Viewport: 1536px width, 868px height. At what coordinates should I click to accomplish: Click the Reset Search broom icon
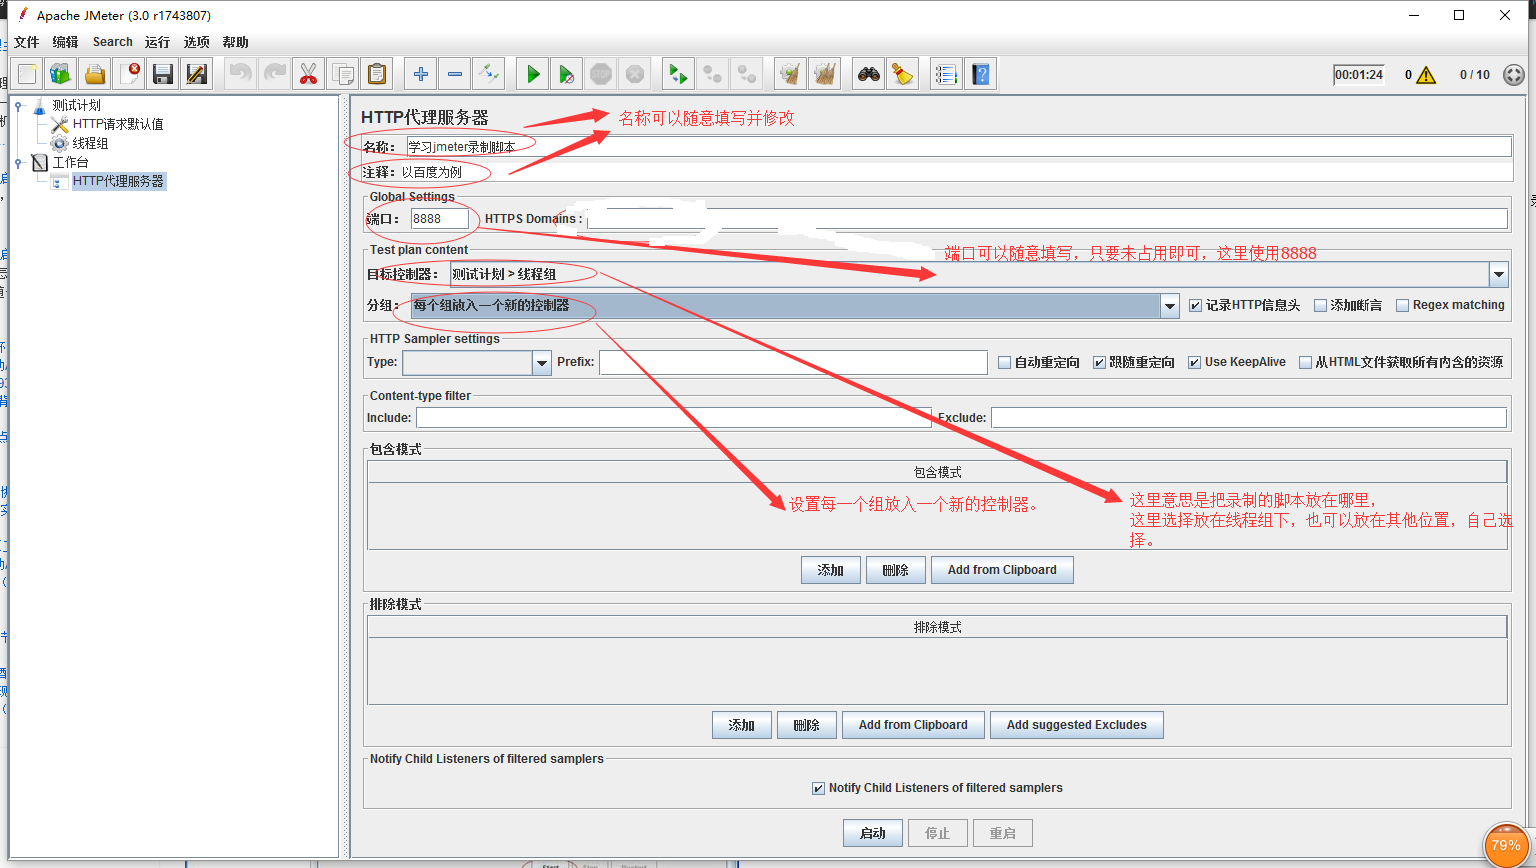[x=903, y=74]
